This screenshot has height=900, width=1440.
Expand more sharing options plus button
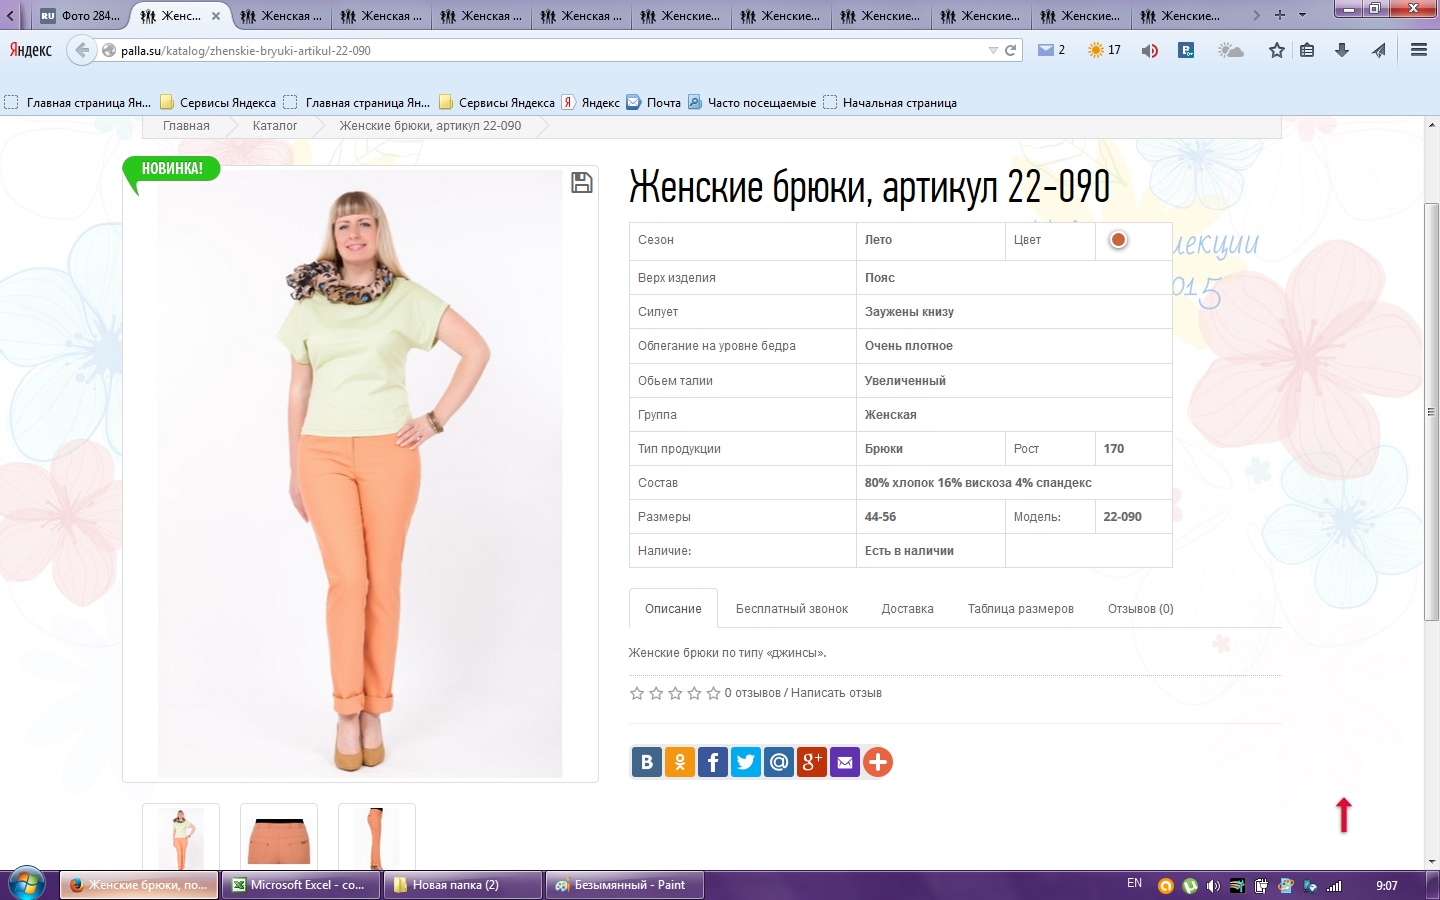(x=877, y=762)
